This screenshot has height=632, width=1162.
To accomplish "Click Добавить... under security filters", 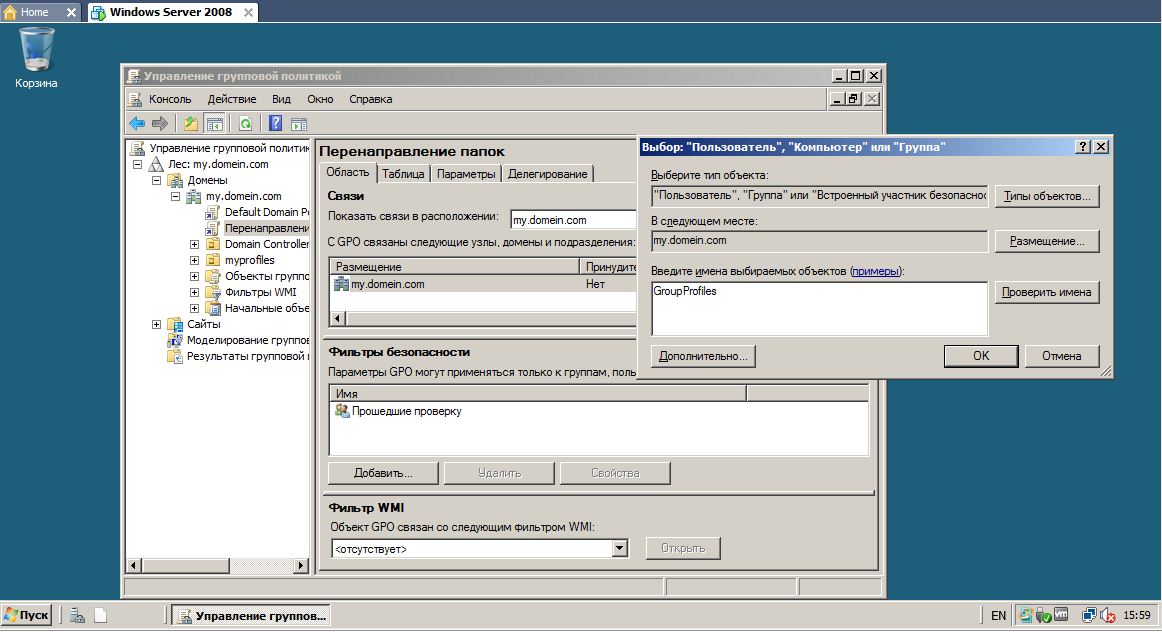I will click(383, 473).
